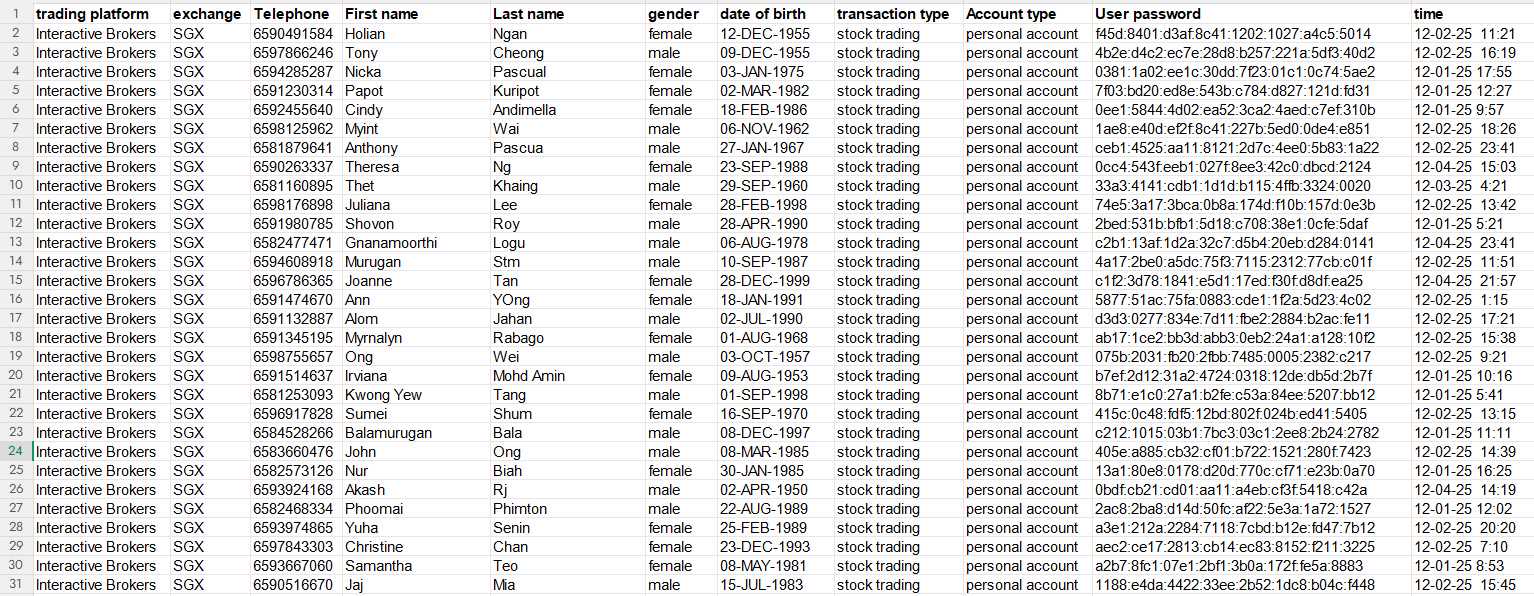Click the 'Account type' header cell
Viewport: 1534px width, 596px height.
click(x=1027, y=14)
